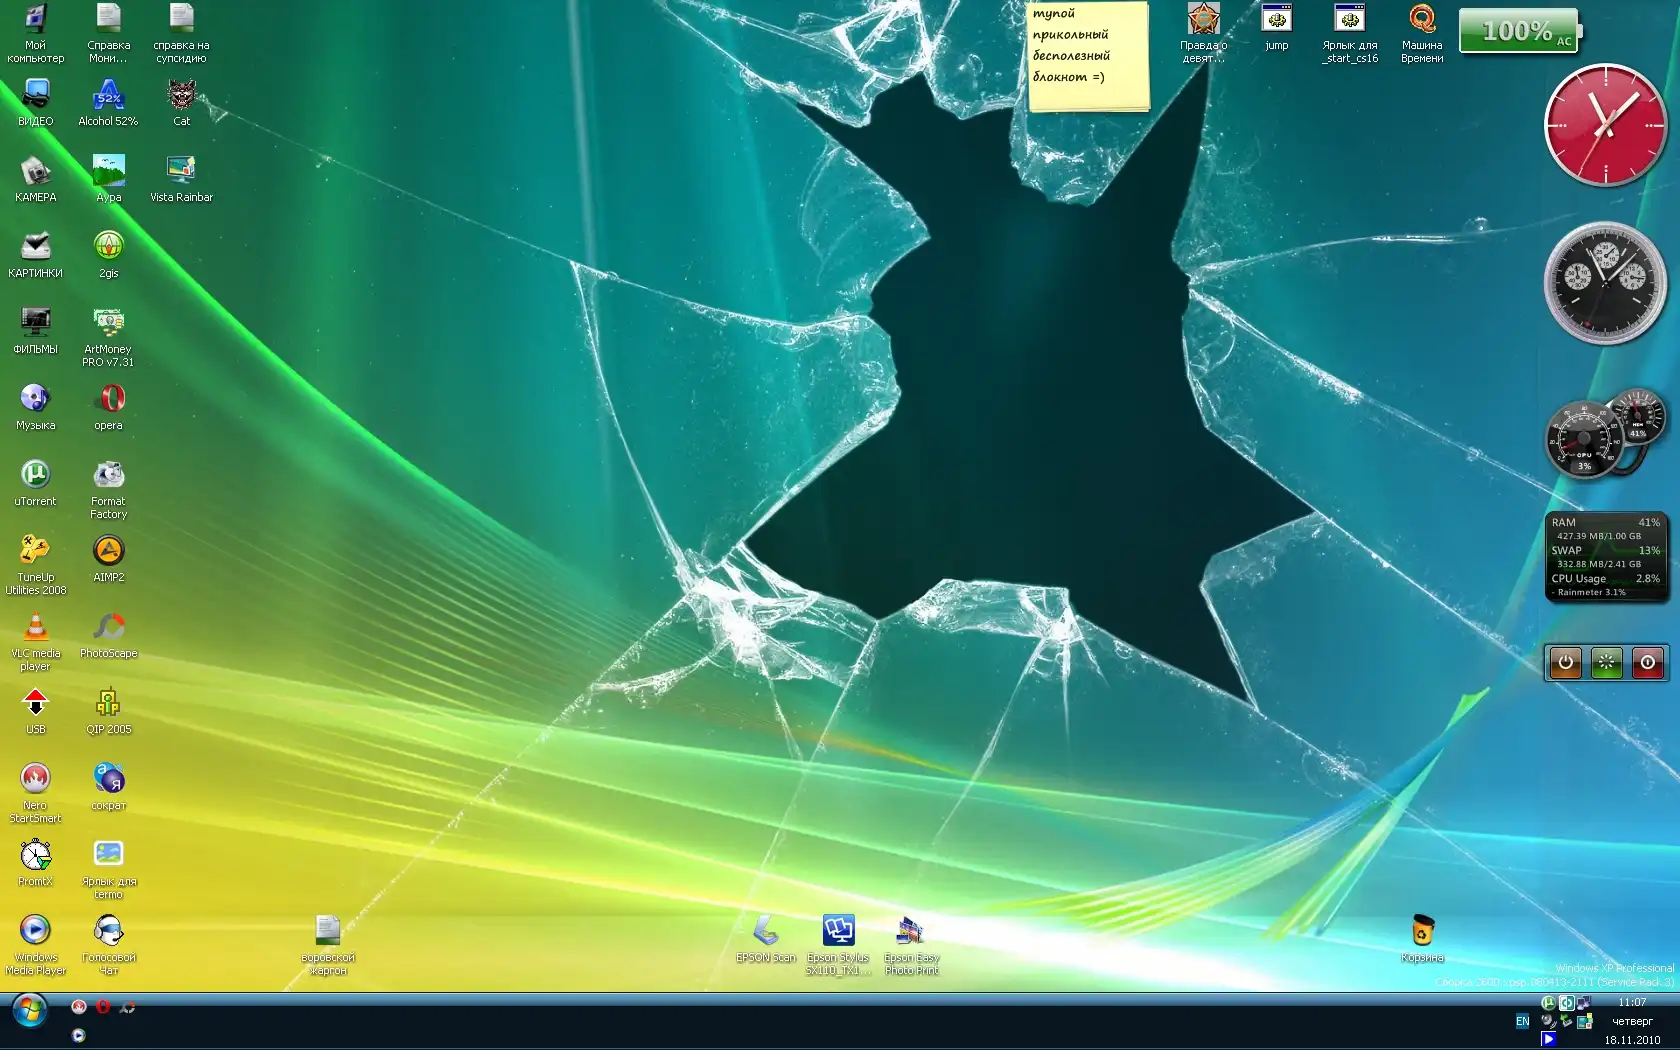Launch the Opera browser desktop icon
This screenshot has height=1050, width=1680.
pos(108,399)
